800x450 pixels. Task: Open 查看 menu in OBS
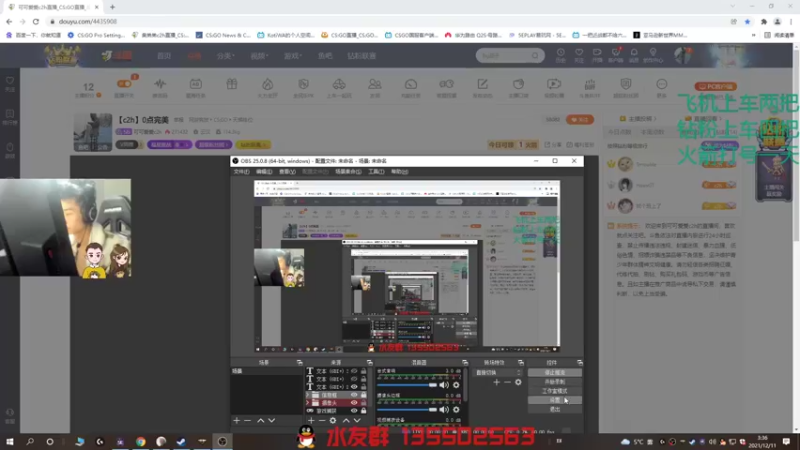[x=287, y=171]
